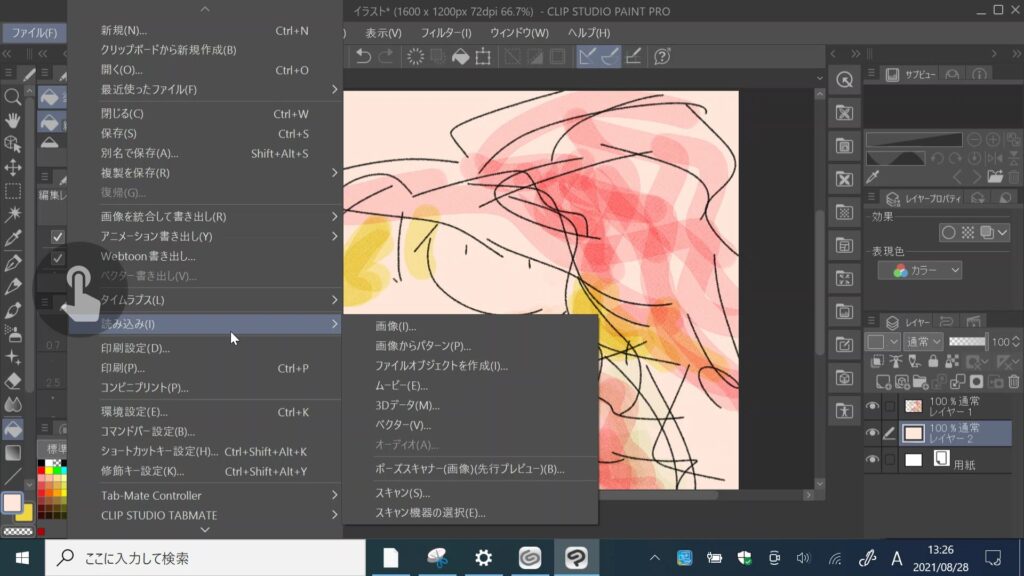
Task: Hide layer レイヤー 1 with eye icon
Action: click(x=872, y=406)
